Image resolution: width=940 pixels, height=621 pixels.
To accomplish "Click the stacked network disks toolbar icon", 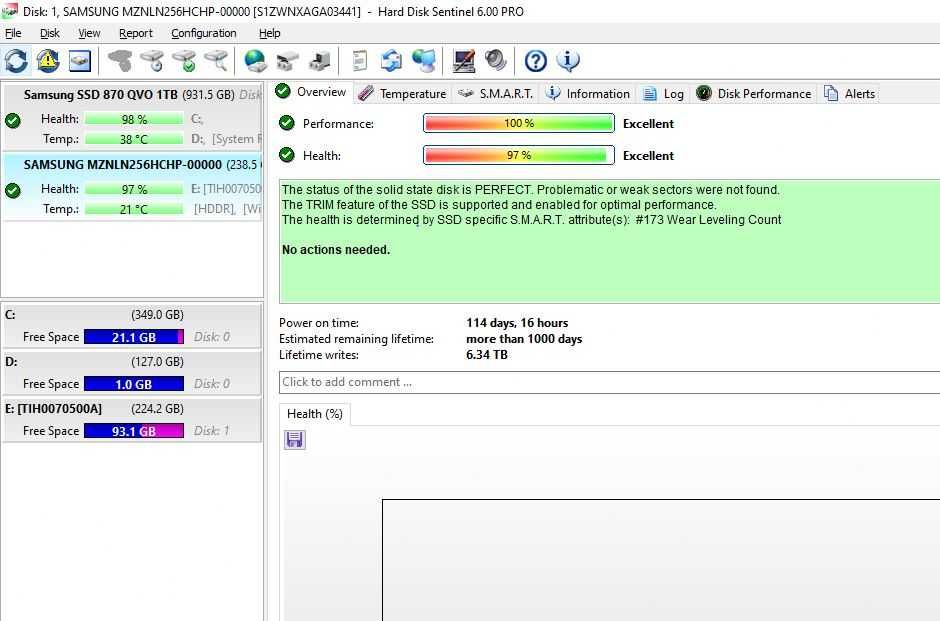I will pos(287,61).
